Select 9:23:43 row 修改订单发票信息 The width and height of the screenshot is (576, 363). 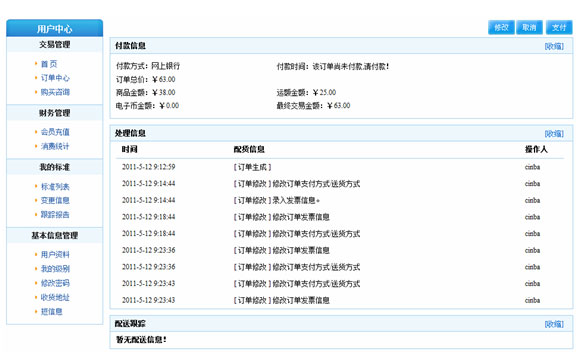coord(281,301)
